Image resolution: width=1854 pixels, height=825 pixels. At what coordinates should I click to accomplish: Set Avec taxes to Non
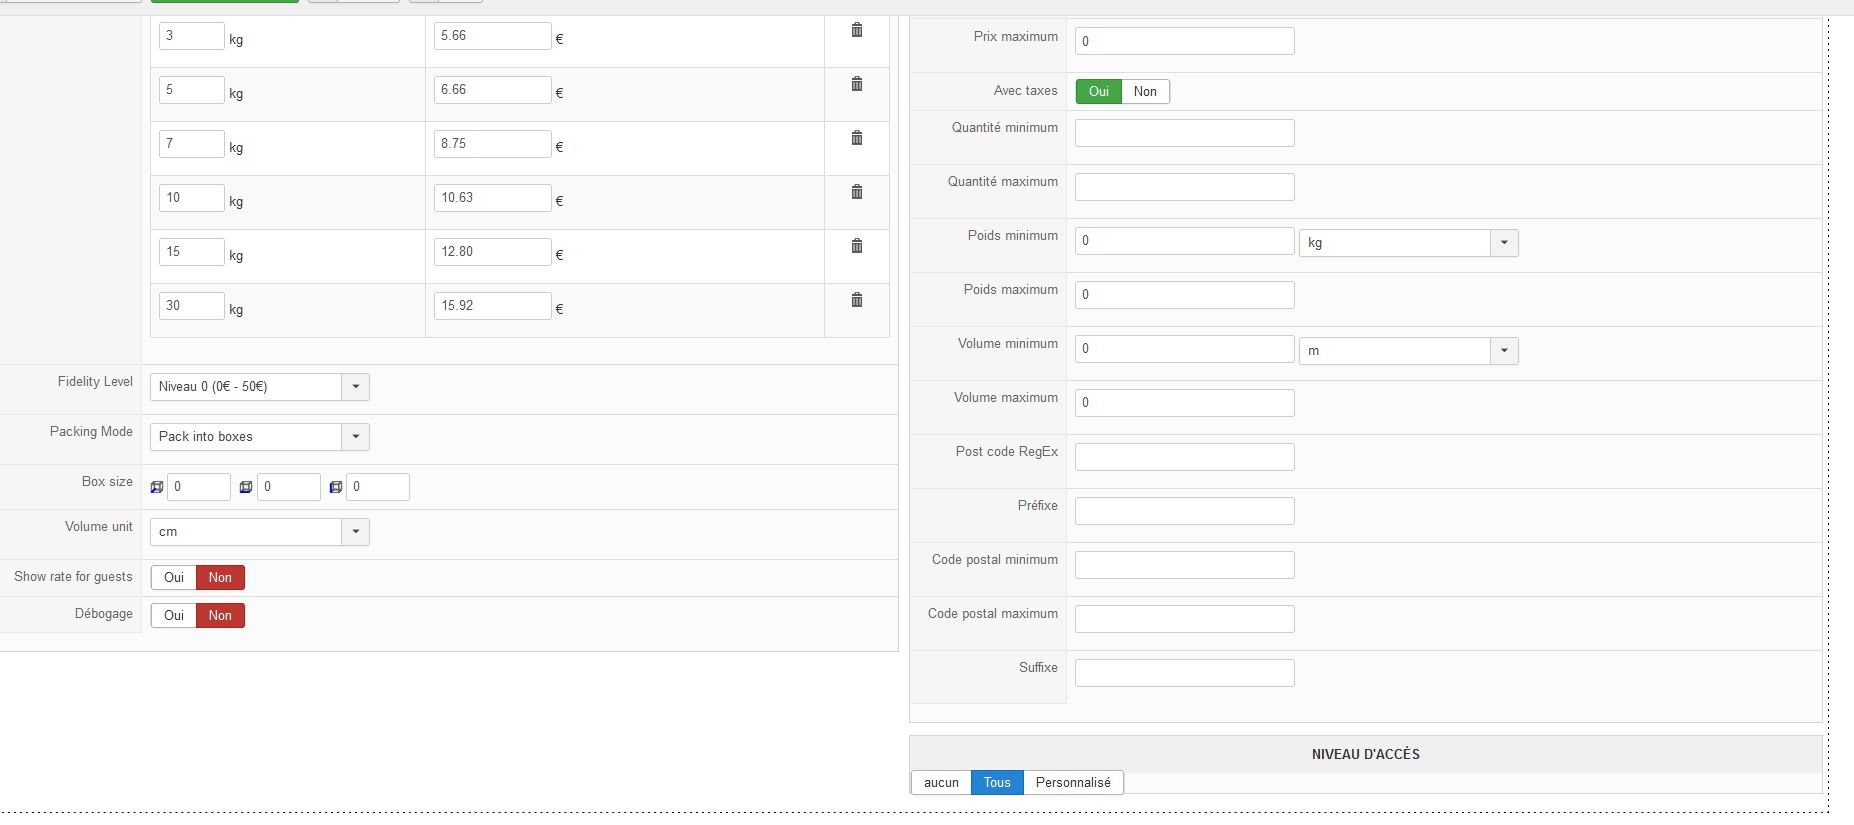(x=1145, y=92)
